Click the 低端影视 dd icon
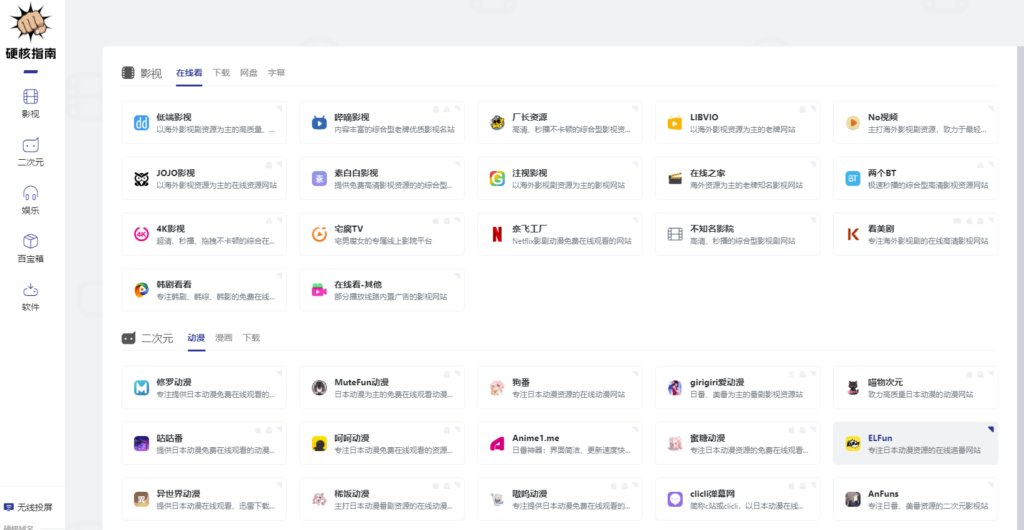The image size is (1024, 530). pos(142,123)
